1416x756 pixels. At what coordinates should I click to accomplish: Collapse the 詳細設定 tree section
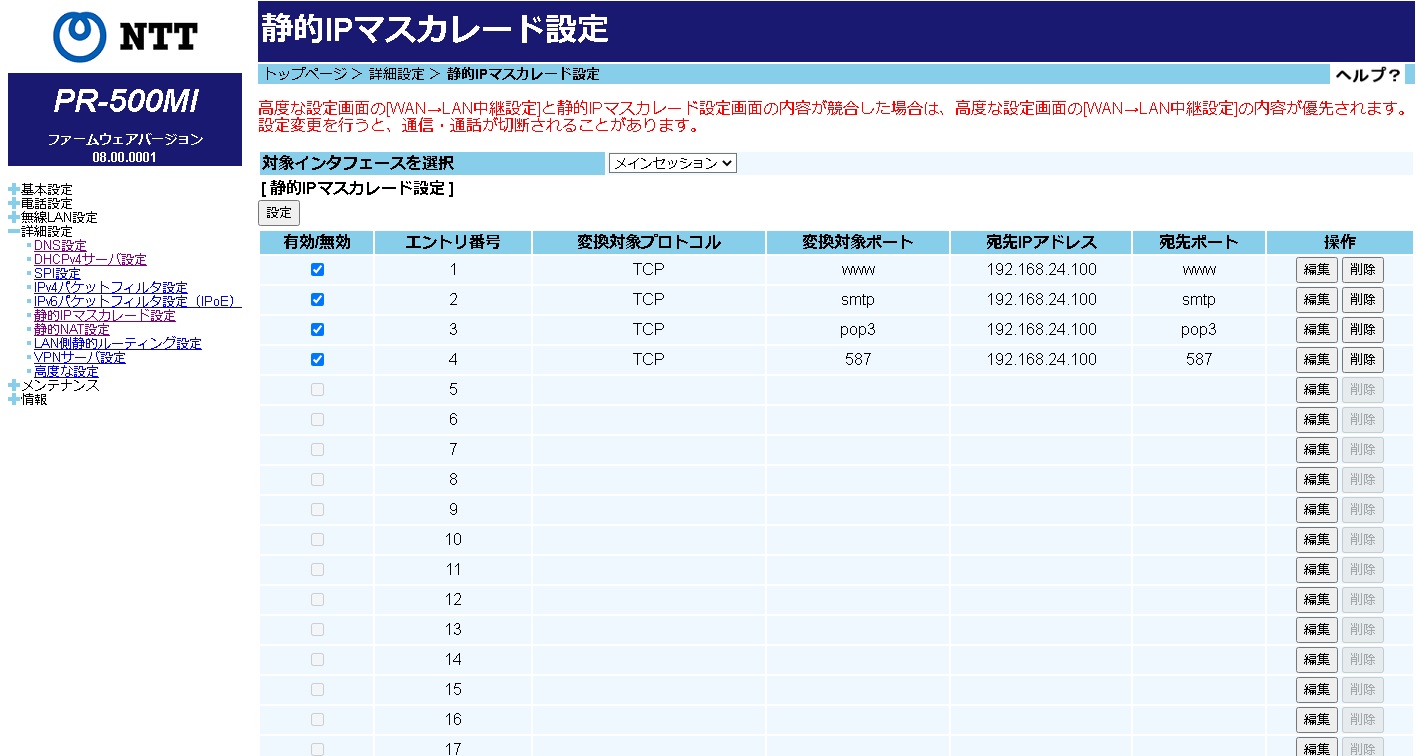coord(14,231)
